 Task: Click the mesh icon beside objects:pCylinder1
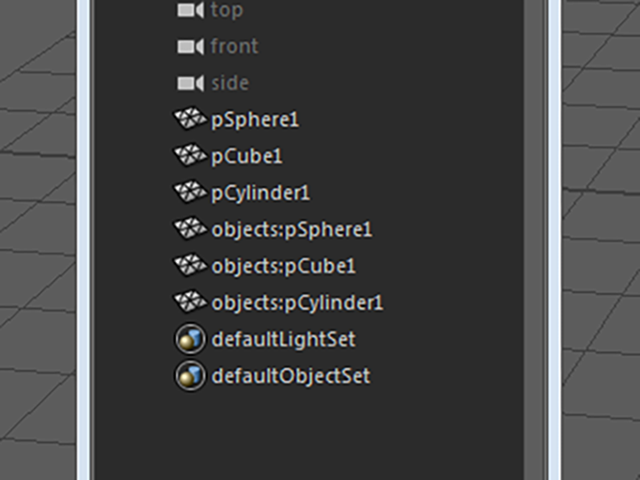click(x=190, y=302)
